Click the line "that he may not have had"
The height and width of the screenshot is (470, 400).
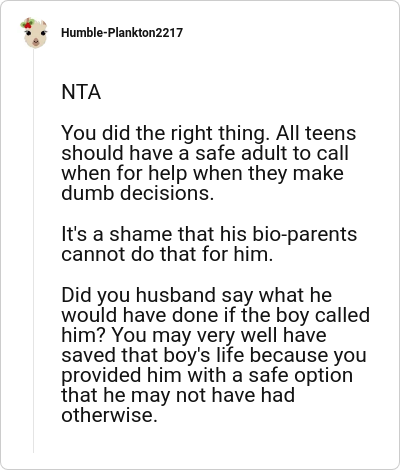[x=178, y=395]
